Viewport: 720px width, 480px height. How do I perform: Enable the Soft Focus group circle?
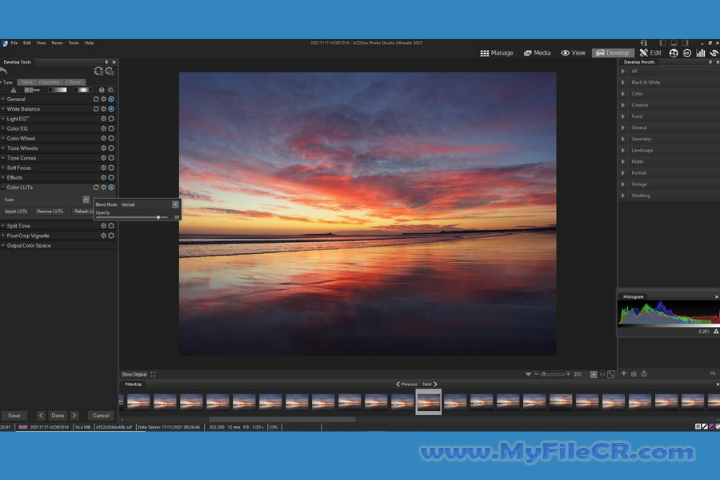[x=111, y=168]
